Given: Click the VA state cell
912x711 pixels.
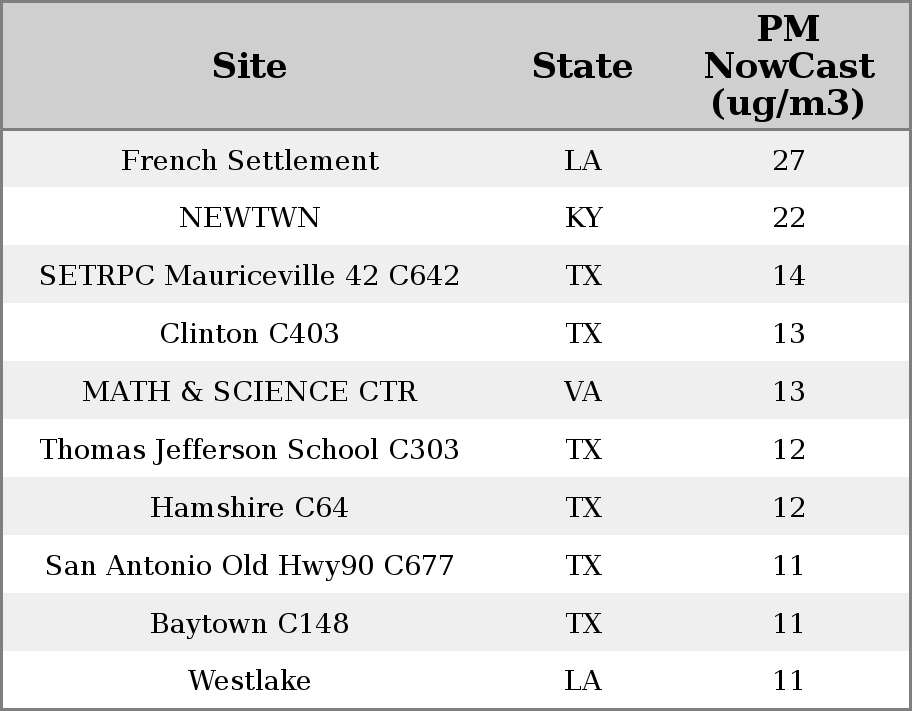Looking at the screenshot, I should tap(583, 391).
